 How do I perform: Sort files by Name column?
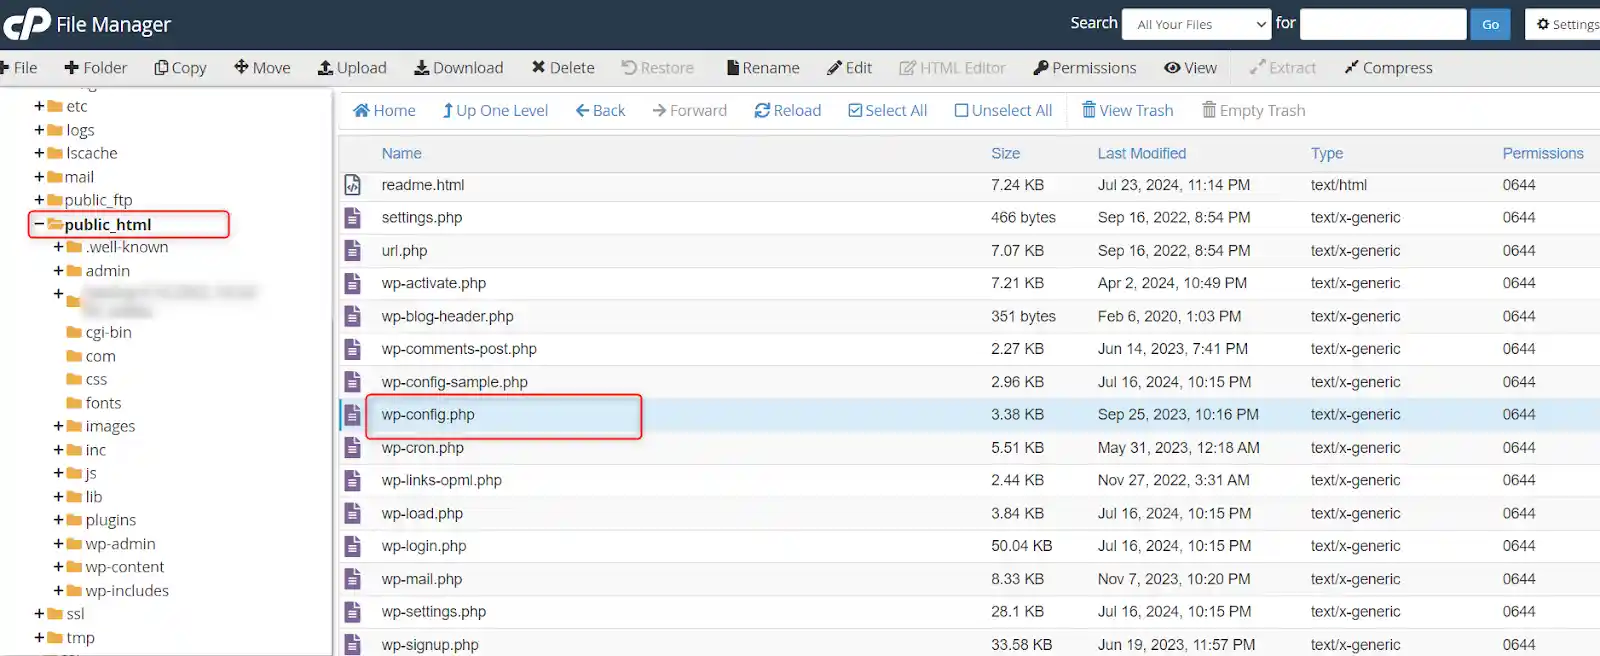pyautogui.click(x=401, y=153)
